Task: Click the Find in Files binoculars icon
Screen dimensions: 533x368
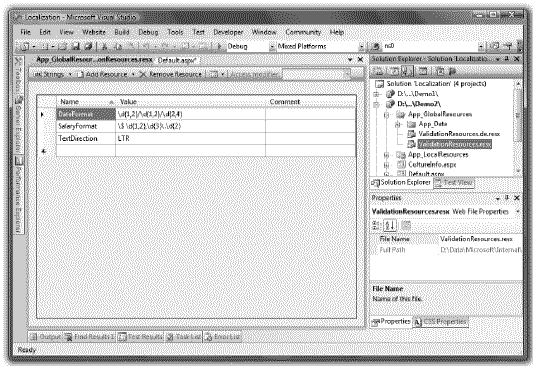Action: [376, 46]
